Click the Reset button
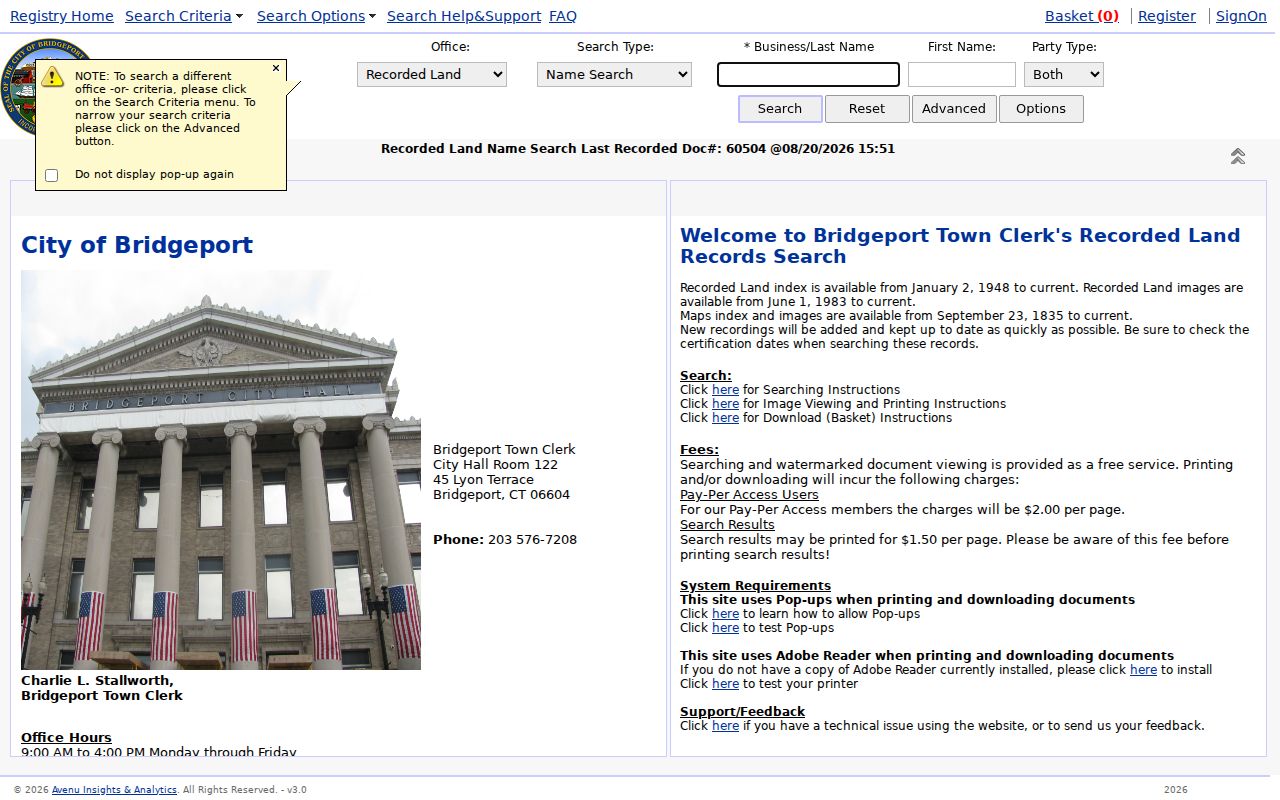The image size is (1280, 800). click(x=867, y=109)
